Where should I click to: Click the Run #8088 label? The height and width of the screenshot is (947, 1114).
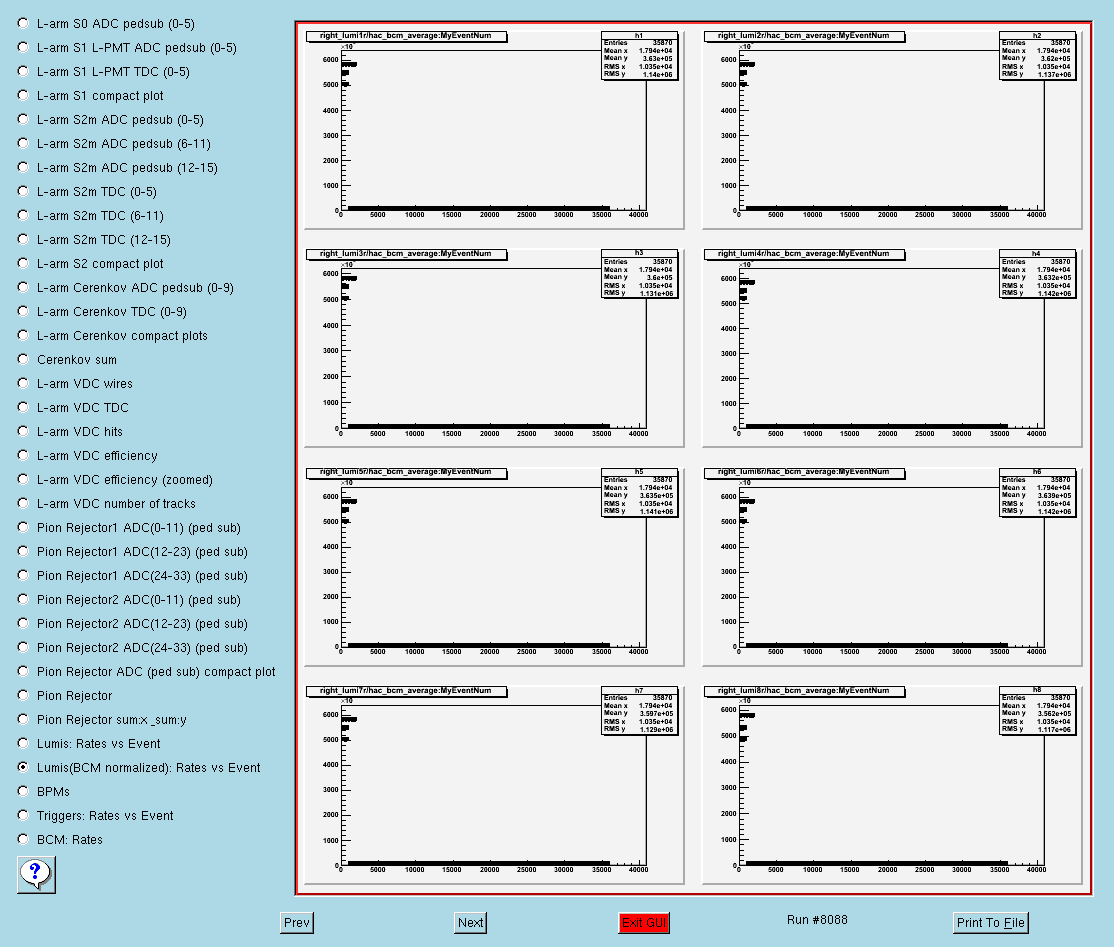(817, 920)
